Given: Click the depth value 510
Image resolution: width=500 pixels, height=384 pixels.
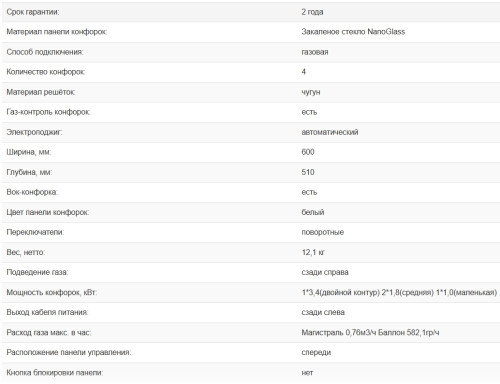Looking at the screenshot, I should pyautogui.click(x=308, y=172).
